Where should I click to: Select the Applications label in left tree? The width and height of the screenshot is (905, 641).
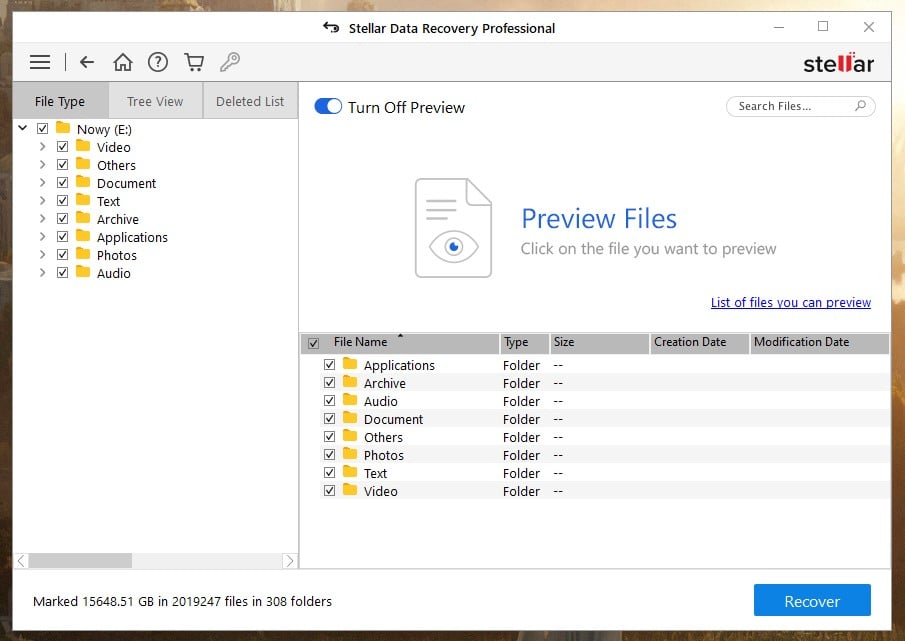pos(132,237)
